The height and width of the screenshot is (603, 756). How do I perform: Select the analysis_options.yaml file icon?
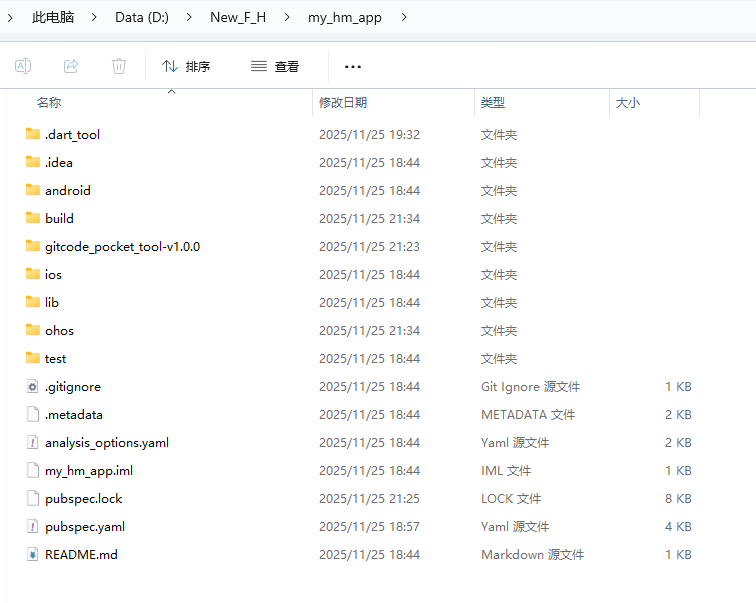pyautogui.click(x=32, y=442)
